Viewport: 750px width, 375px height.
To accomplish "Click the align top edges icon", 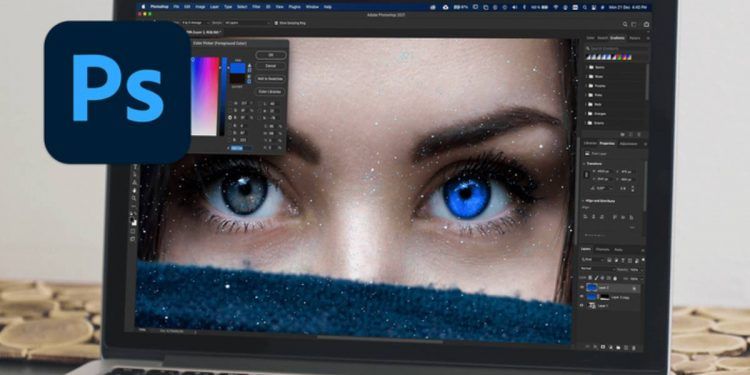I will pyautogui.click(x=615, y=217).
